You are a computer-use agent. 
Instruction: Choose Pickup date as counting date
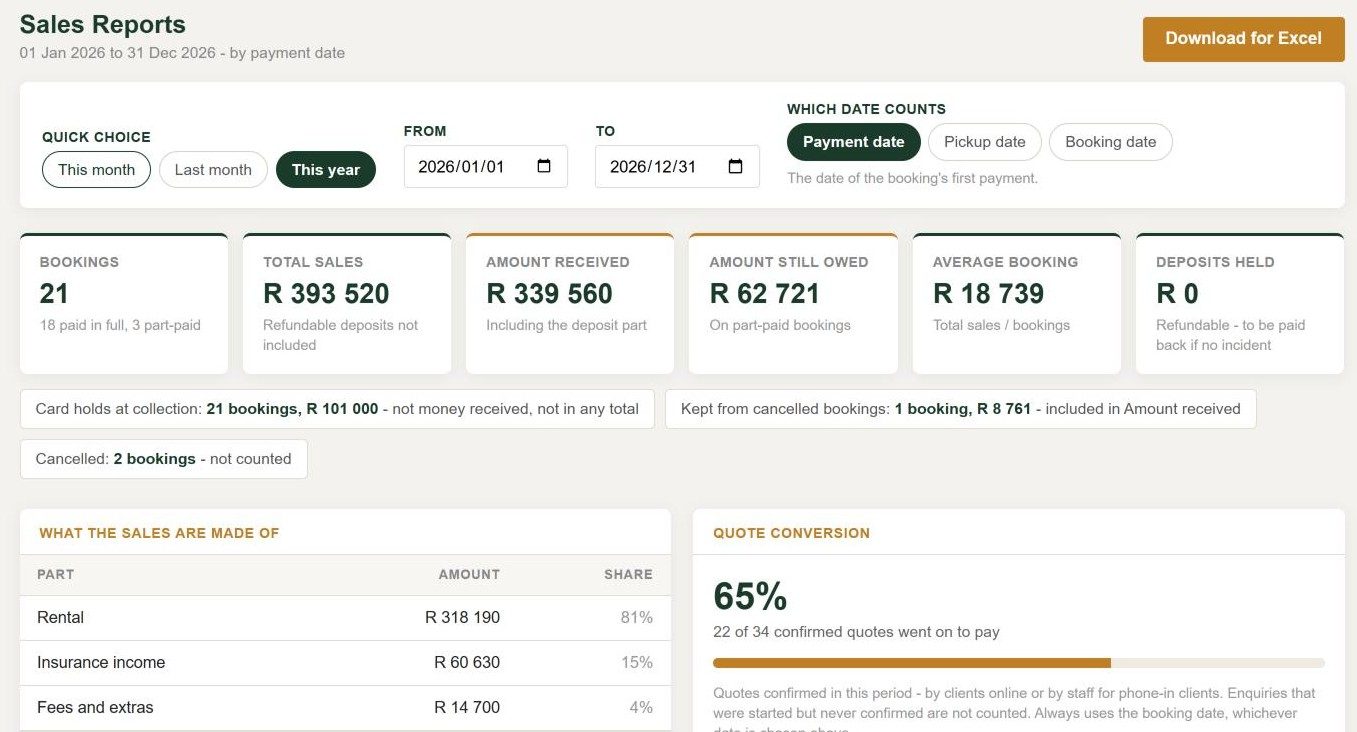(x=985, y=142)
